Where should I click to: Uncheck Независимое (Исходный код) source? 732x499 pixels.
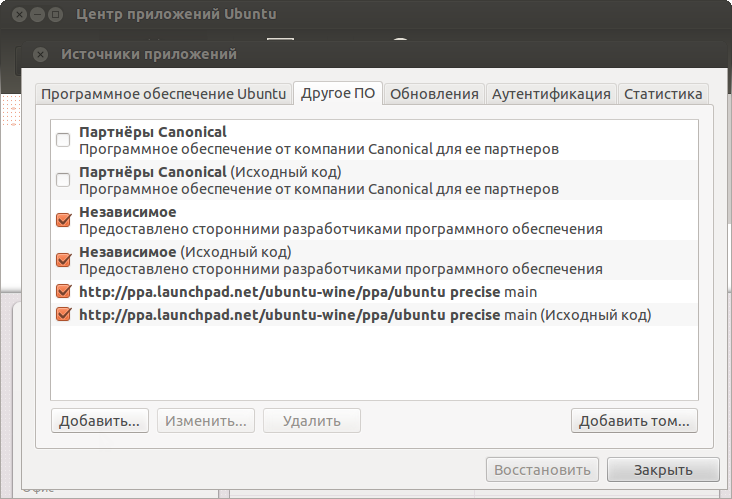click(x=63, y=260)
